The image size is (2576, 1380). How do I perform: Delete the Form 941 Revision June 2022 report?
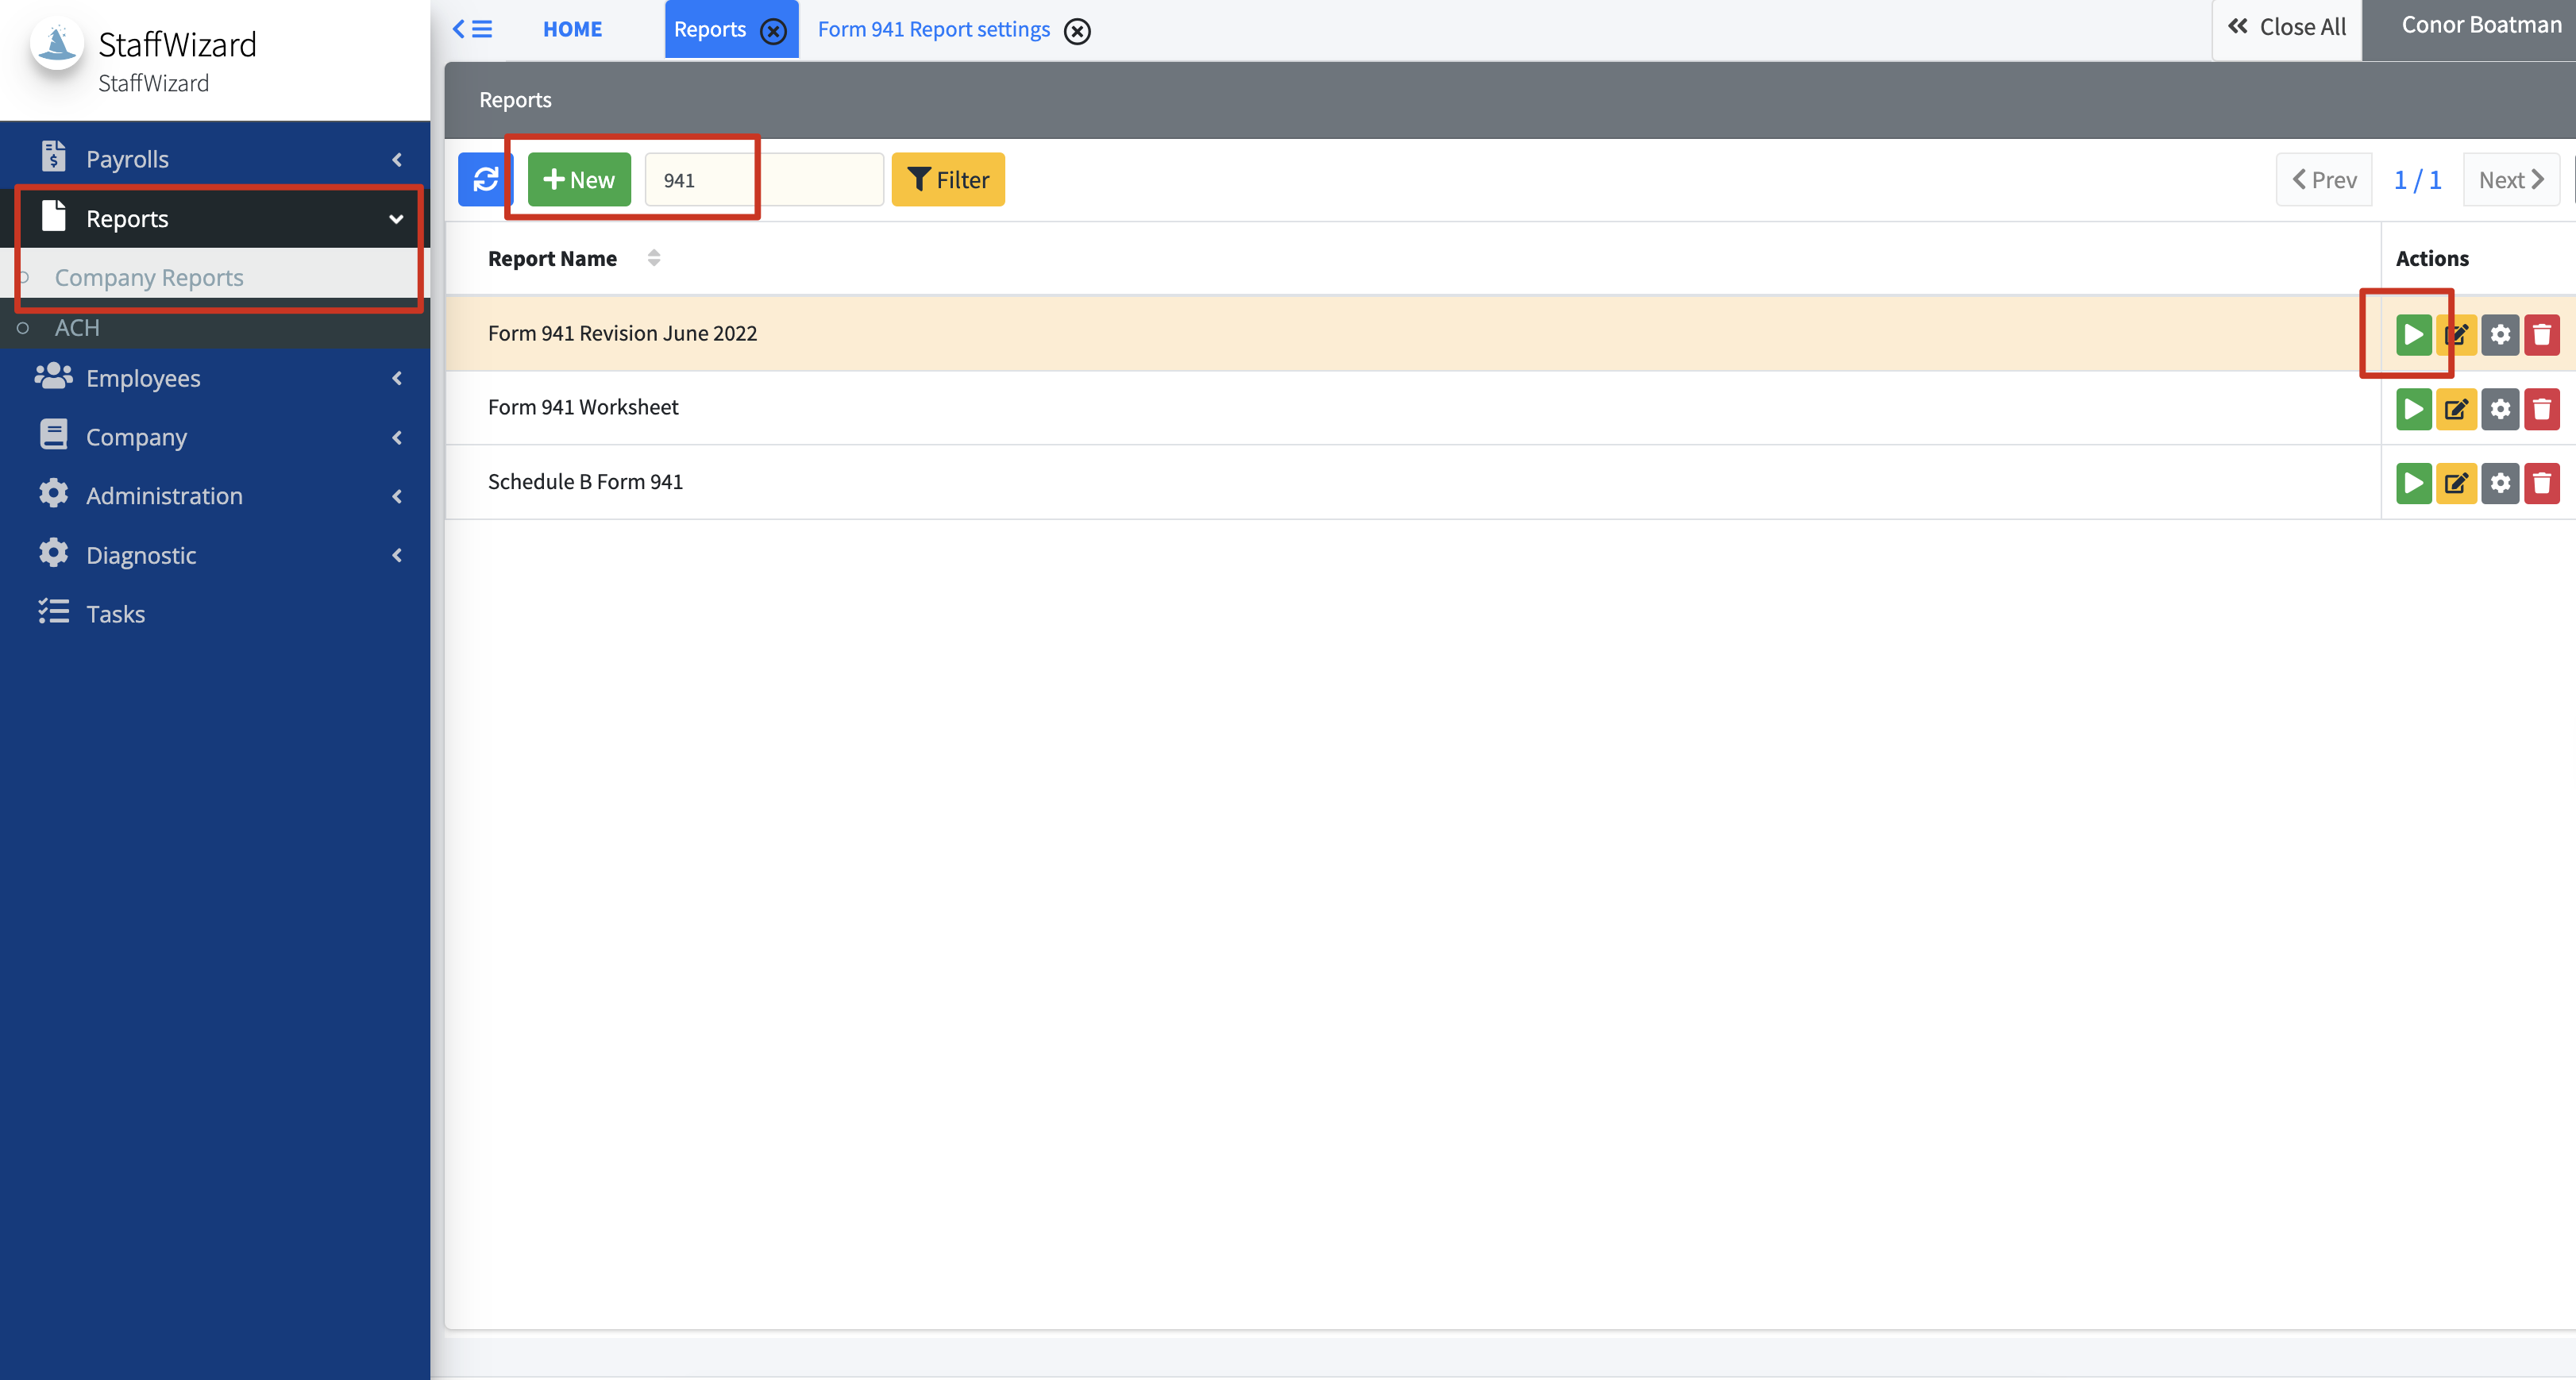click(x=2541, y=334)
